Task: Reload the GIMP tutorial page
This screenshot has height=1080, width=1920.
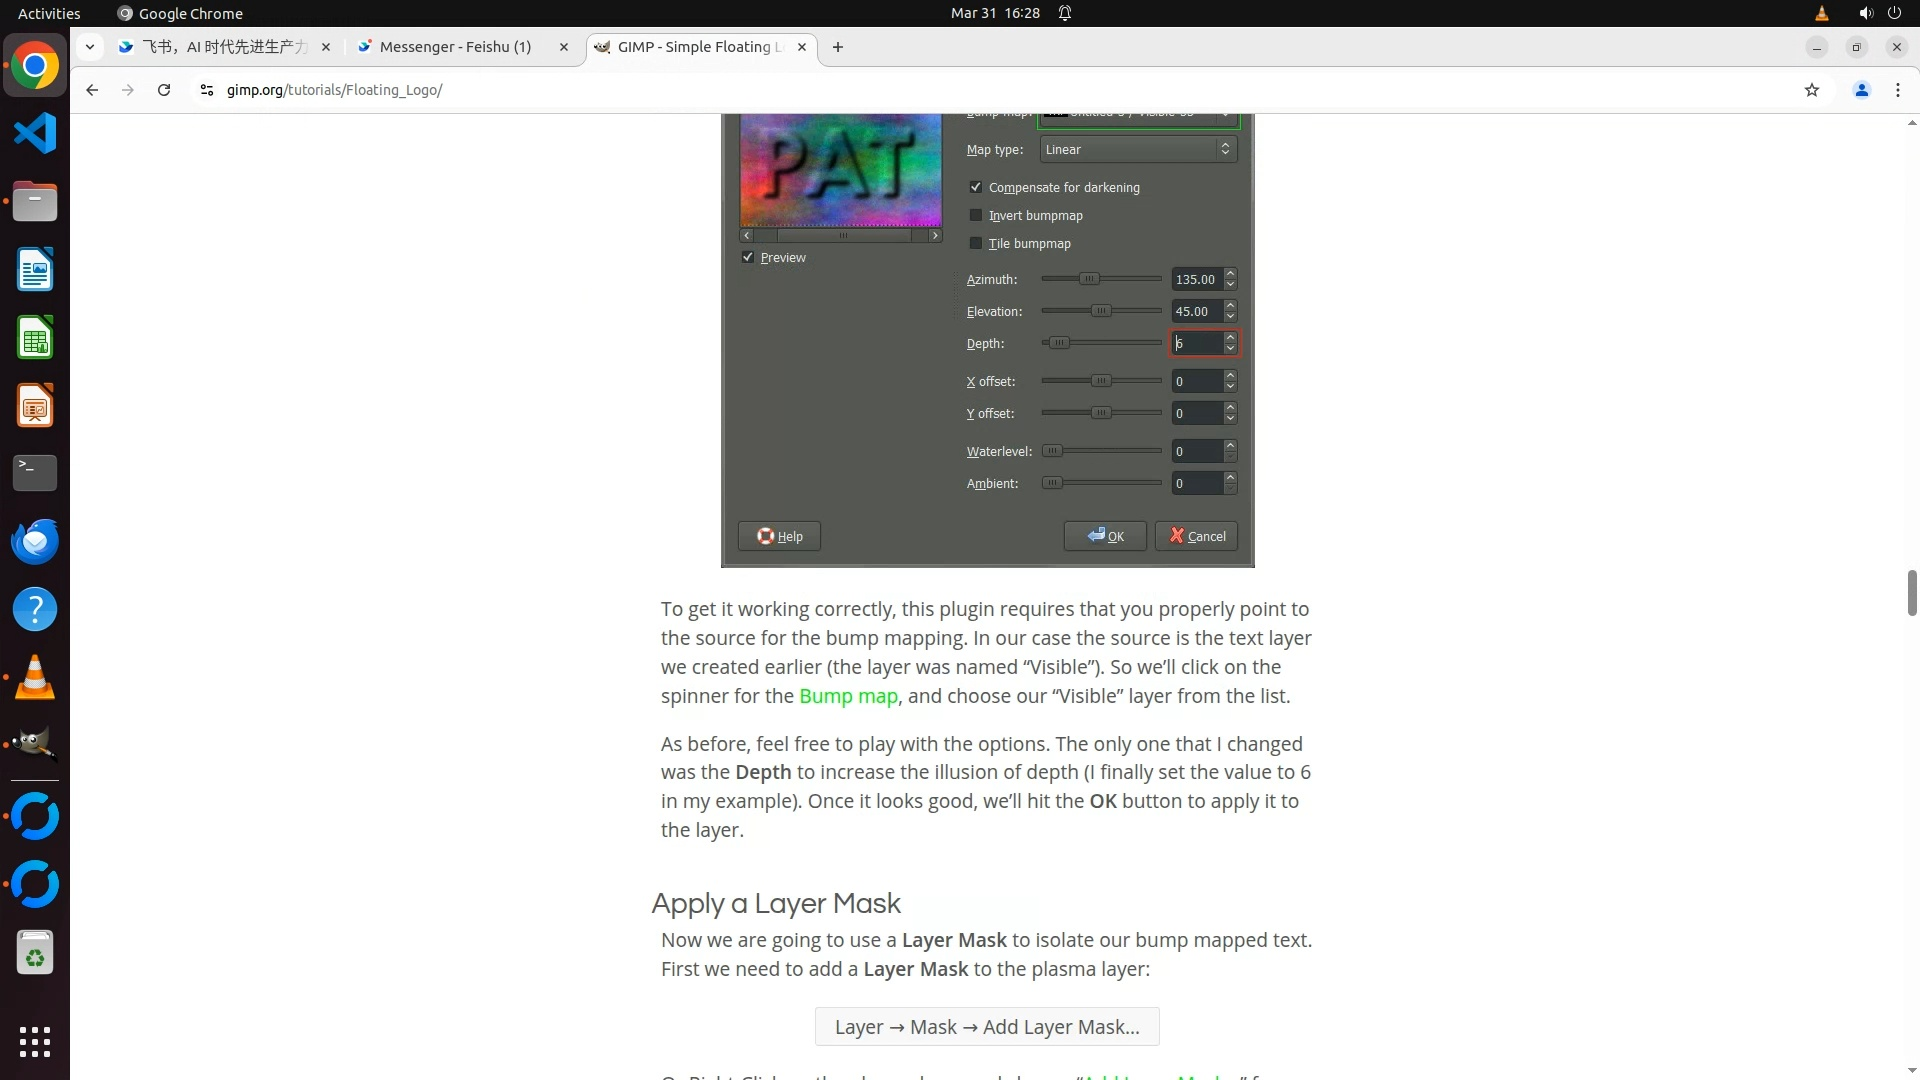Action: (x=164, y=90)
